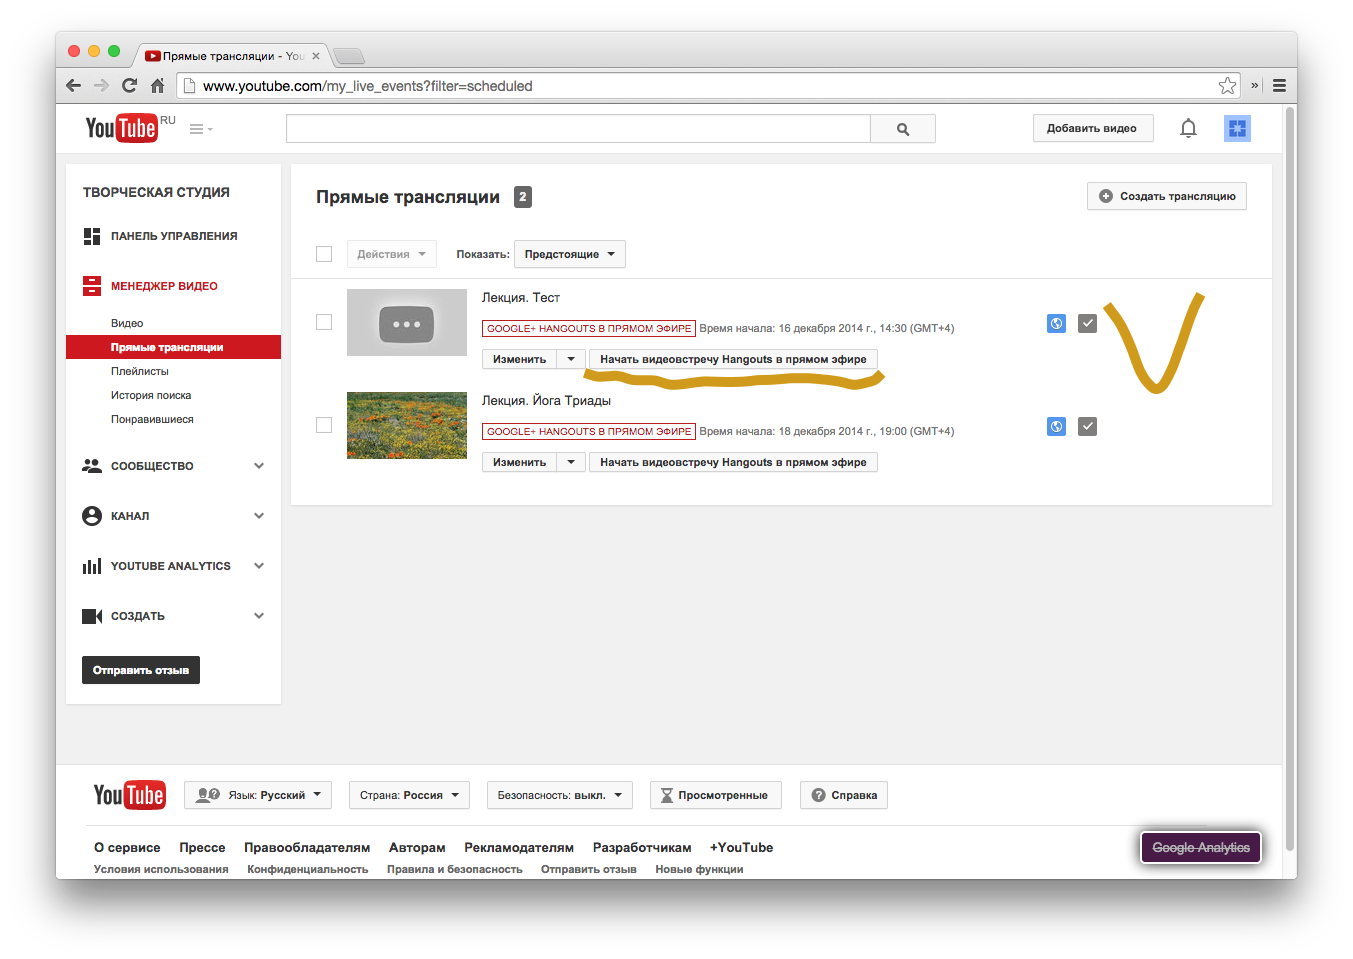The image size is (1353, 959).
Task: Select checkbox for Лекция. Йога Триады
Action: click(x=324, y=425)
